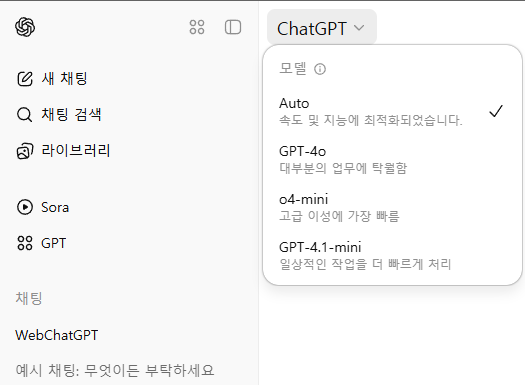Select the Auto model option
Image resolution: width=525 pixels, height=385 pixels.
point(392,111)
